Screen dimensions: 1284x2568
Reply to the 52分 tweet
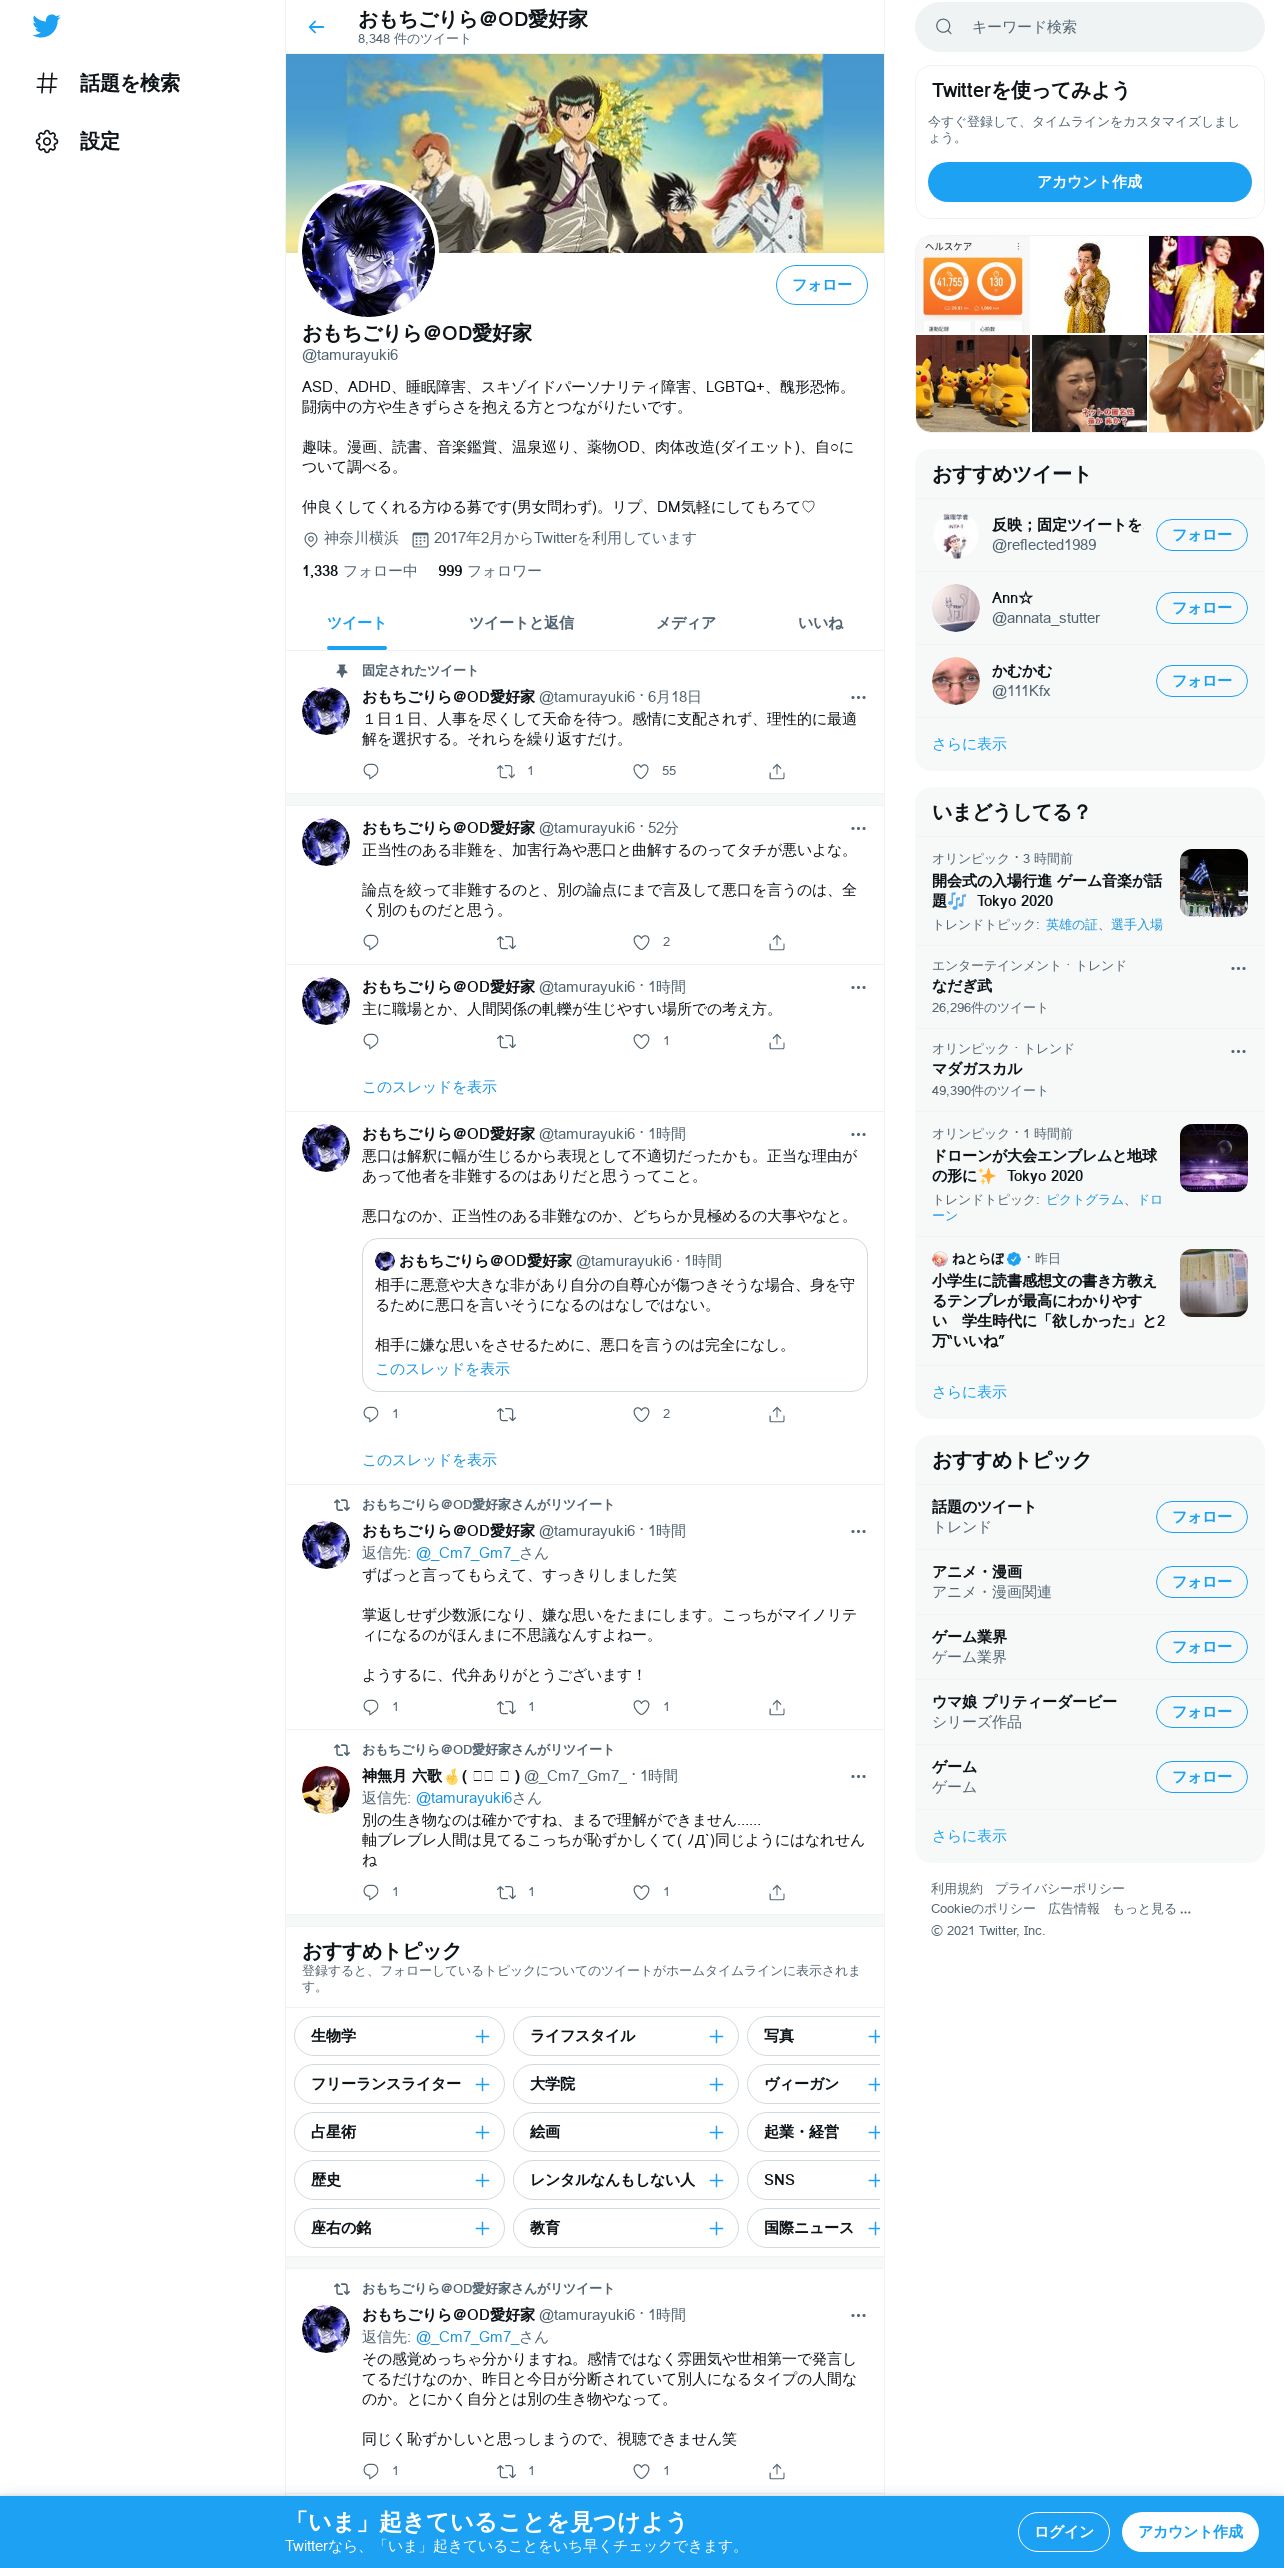click(371, 942)
